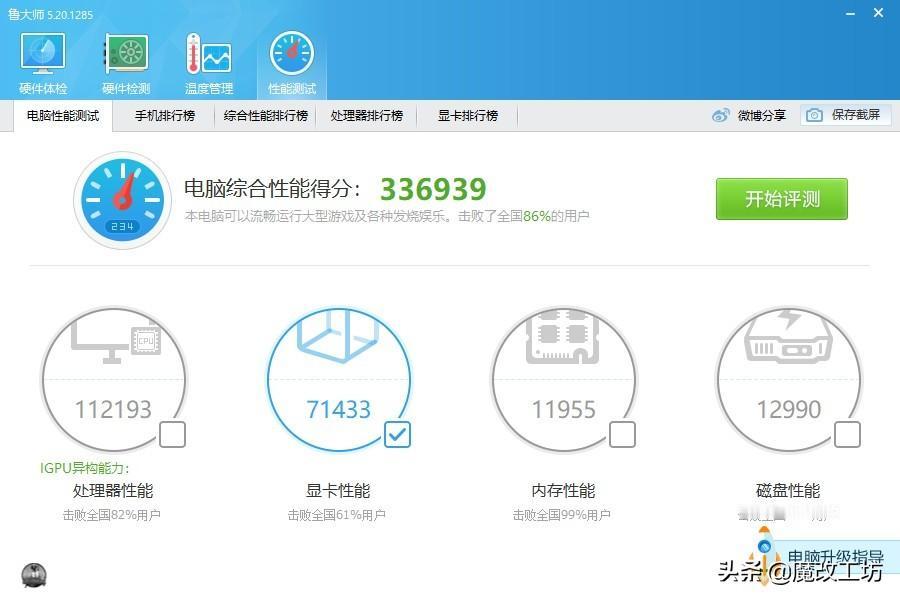
Task: Click the 磁盘性能 label
Action: (x=788, y=490)
